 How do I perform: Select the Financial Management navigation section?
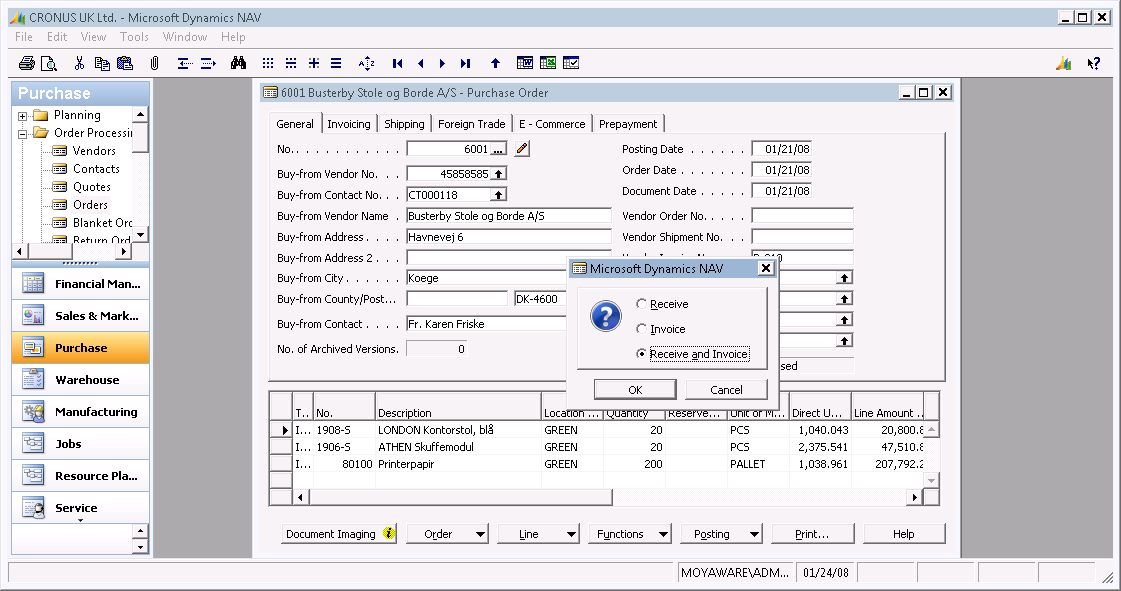tap(81, 284)
